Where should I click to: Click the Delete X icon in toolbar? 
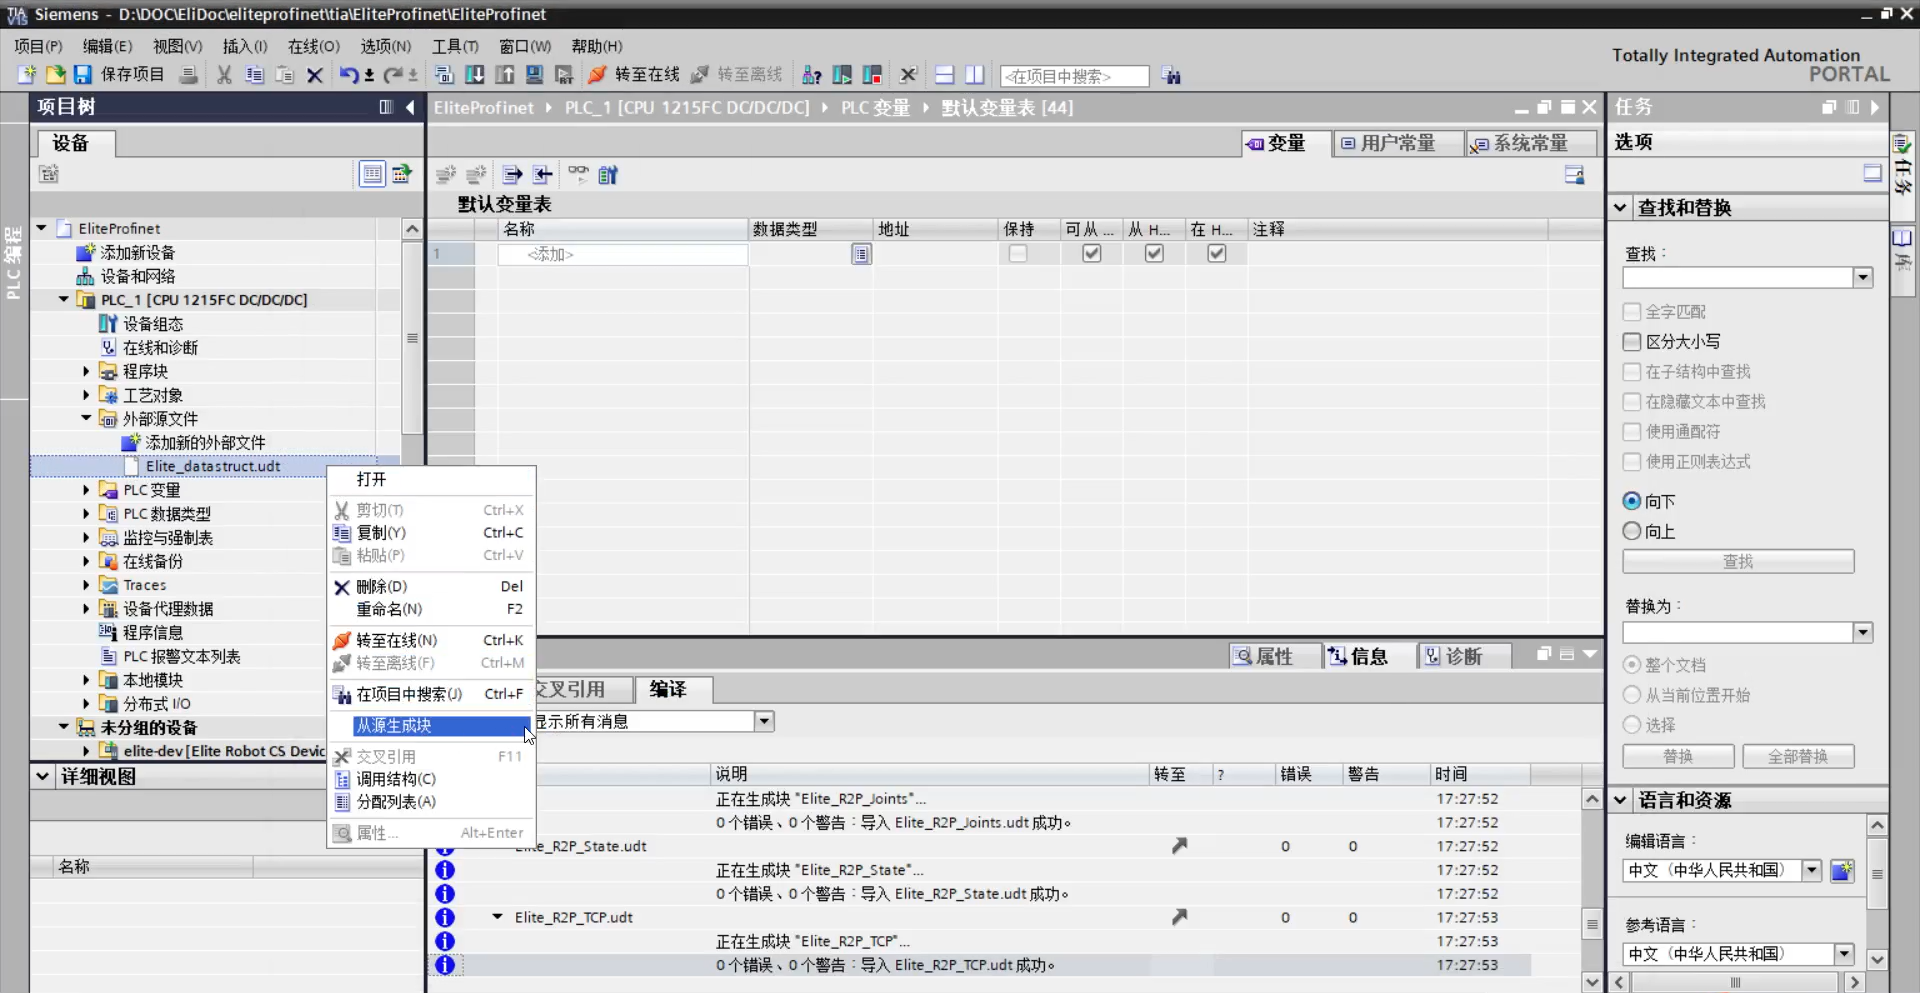[x=314, y=75]
